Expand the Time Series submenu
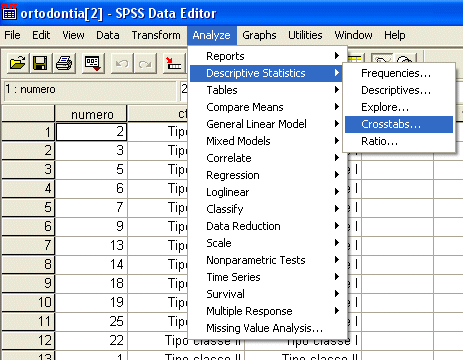This screenshot has width=463, height=360. 267,277
